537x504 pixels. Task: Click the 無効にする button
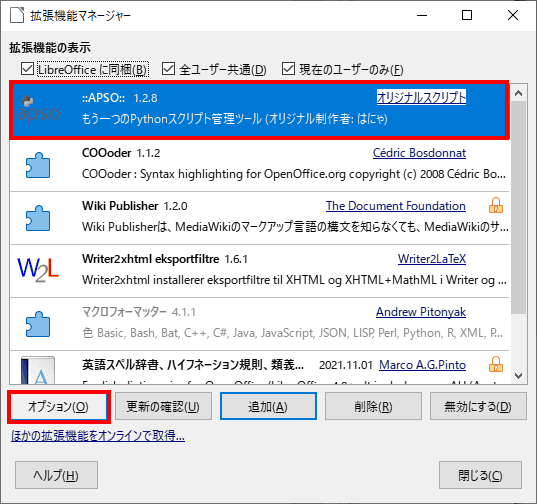(x=478, y=406)
